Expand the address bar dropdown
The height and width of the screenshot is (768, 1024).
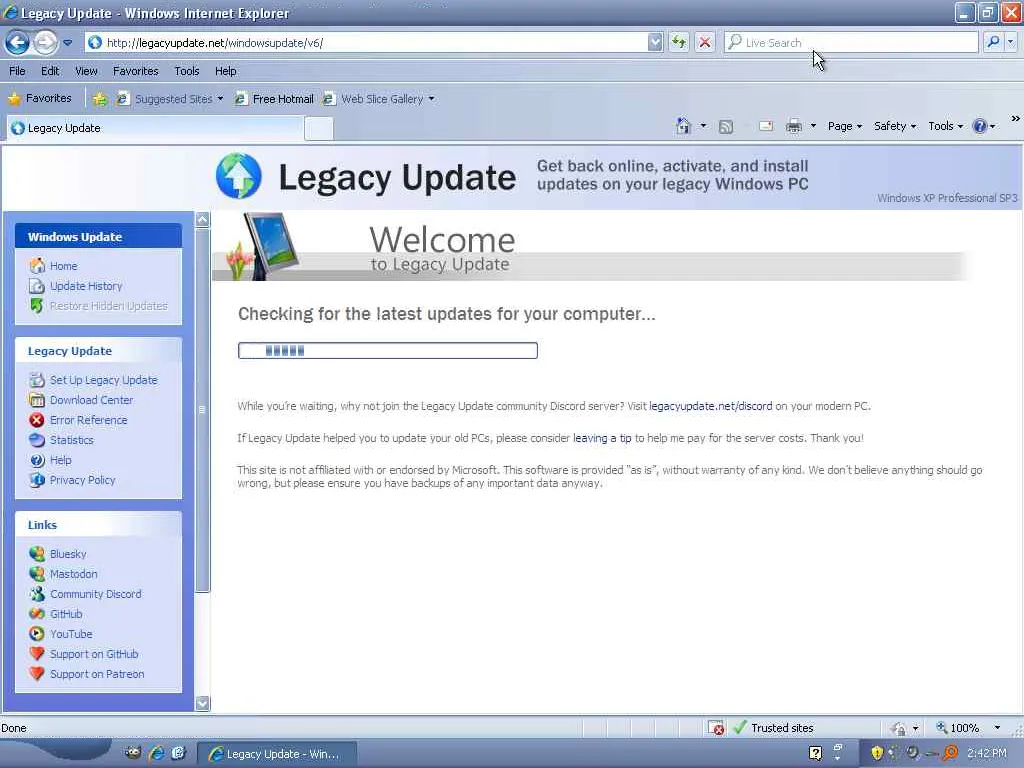click(655, 43)
